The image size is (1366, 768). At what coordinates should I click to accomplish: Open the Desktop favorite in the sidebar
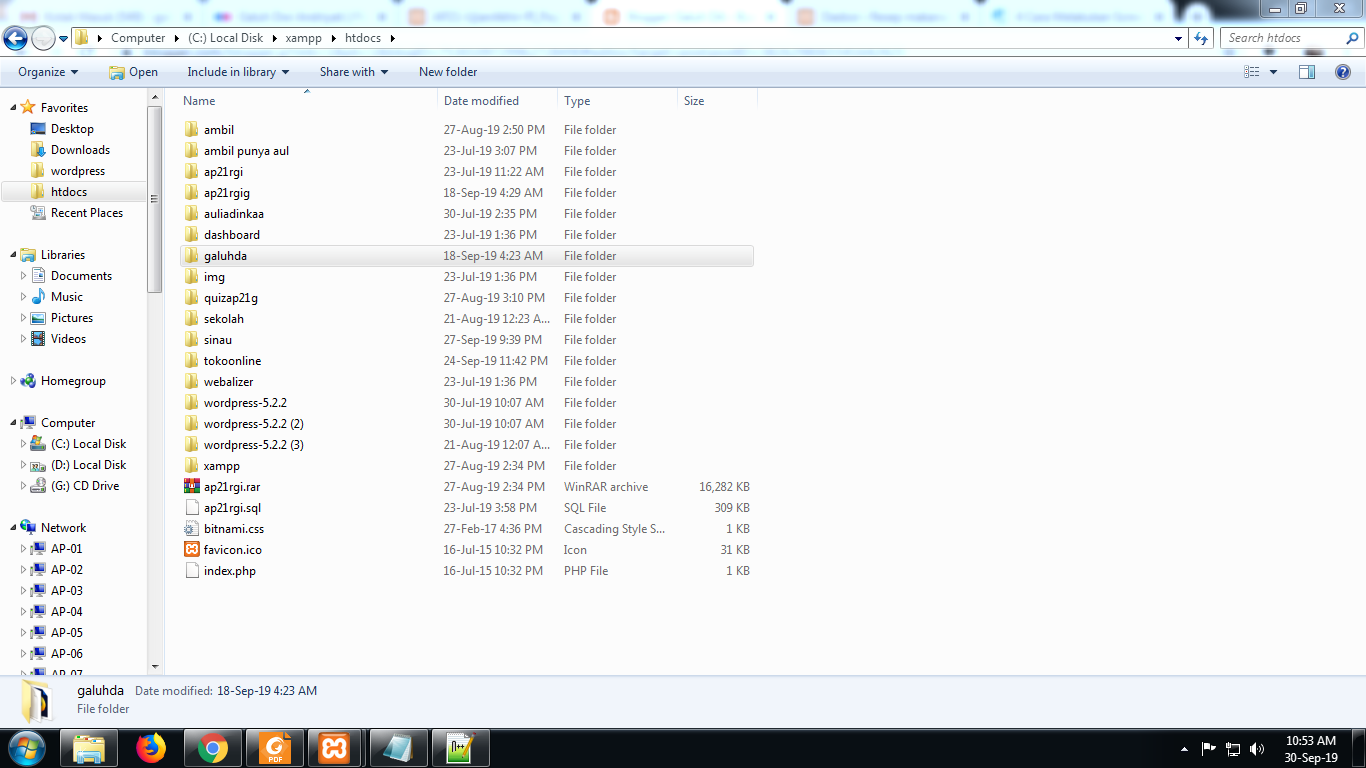click(x=72, y=129)
